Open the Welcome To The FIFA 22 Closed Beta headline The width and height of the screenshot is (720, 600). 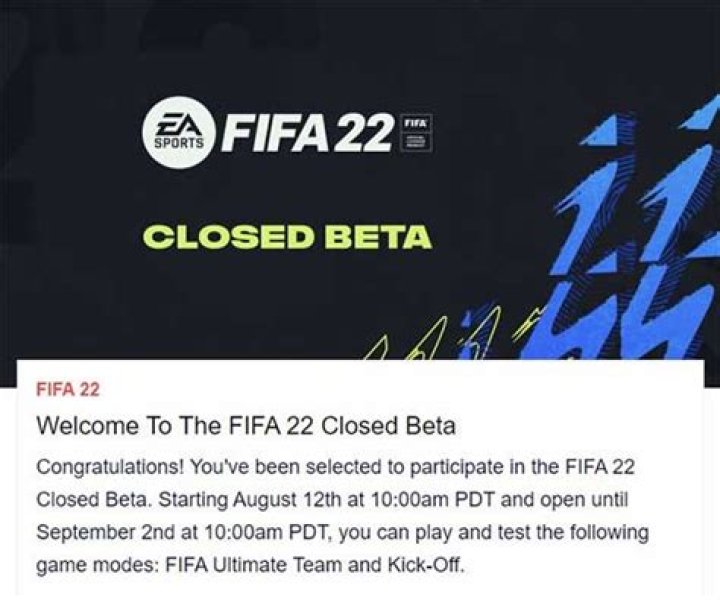(246, 426)
